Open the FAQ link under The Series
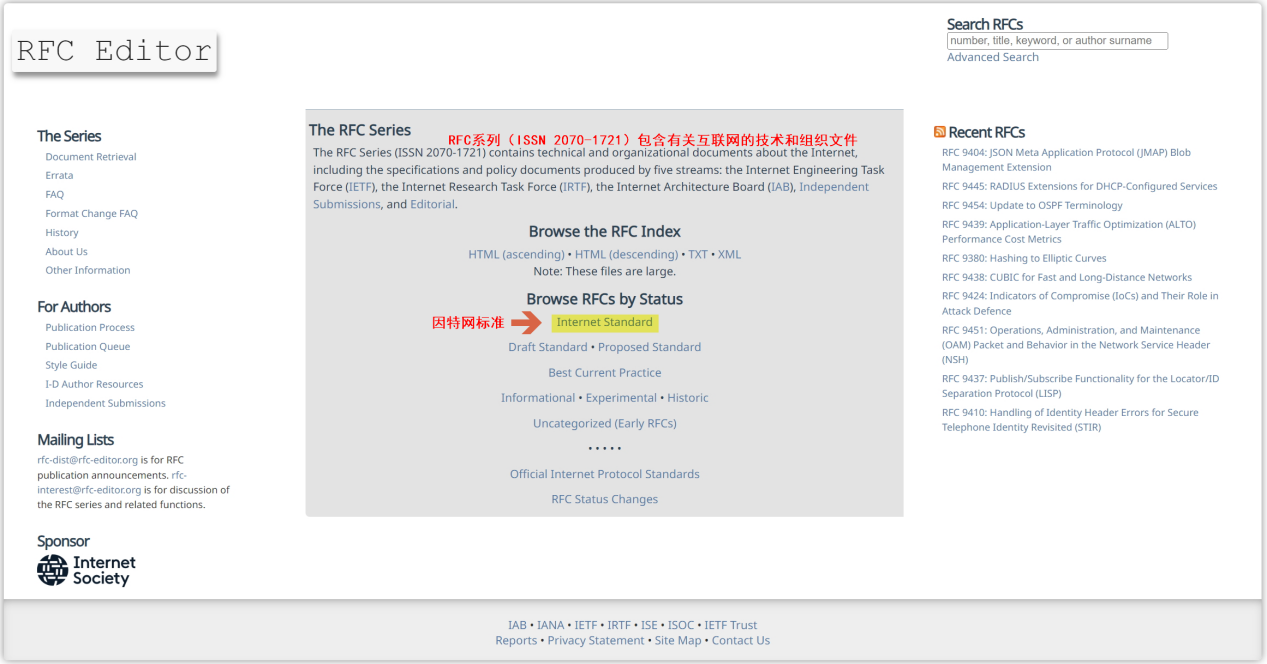The height and width of the screenshot is (664, 1267). pos(54,195)
